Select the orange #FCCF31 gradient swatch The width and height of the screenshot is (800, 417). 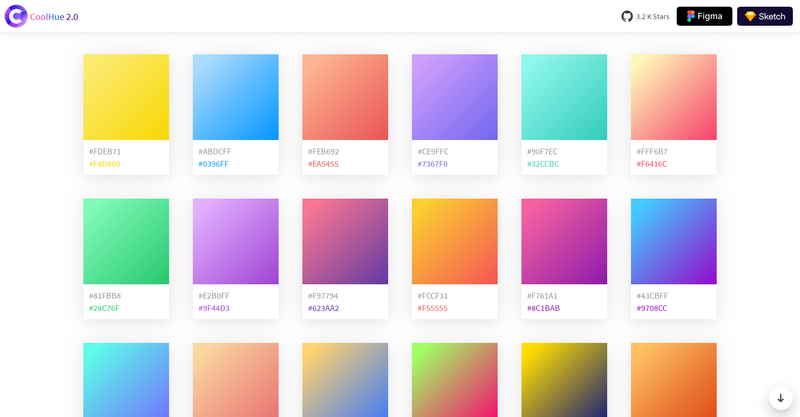pos(455,241)
